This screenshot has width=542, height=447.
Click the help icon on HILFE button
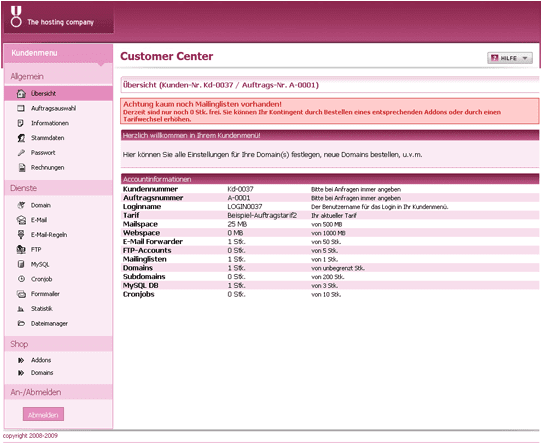[x=495, y=58]
